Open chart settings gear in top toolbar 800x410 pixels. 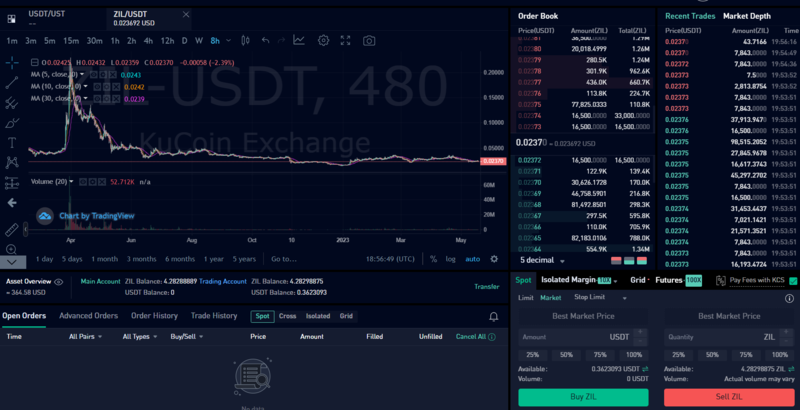pos(323,40)
